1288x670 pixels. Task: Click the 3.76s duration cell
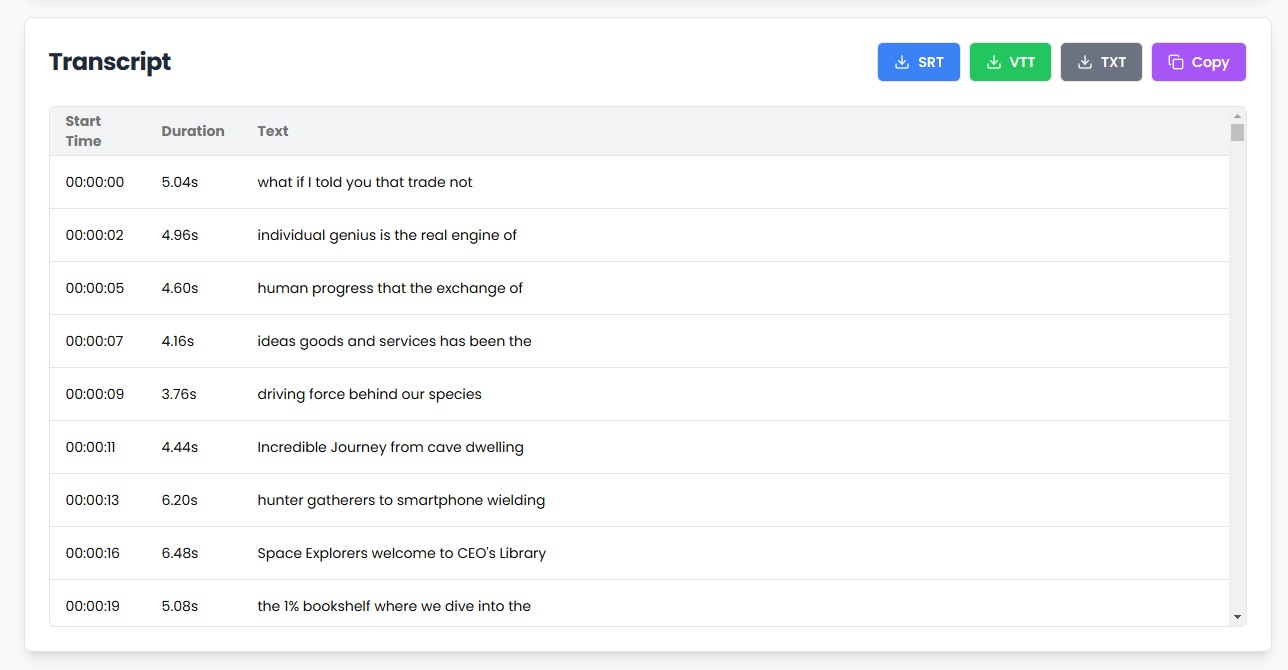pos(179,394)
